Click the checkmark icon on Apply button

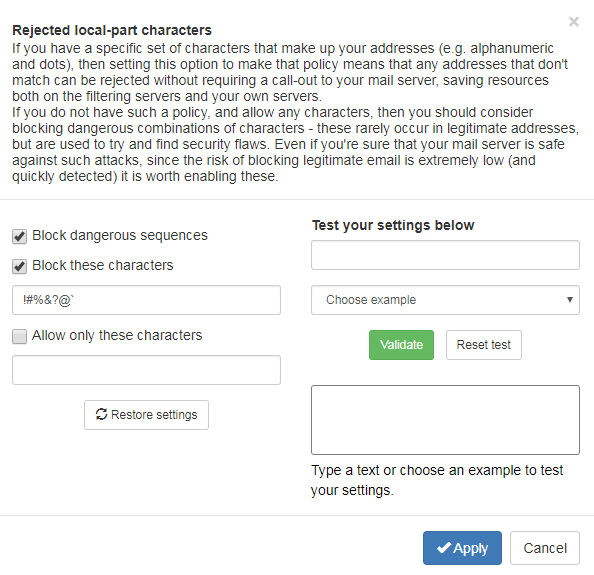tap(444, 548)
